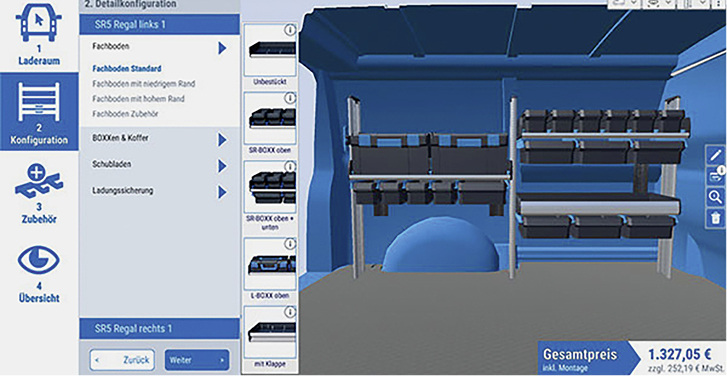Choose Fachboden mit hohem Rand
This screenshot has height=376, width=727.
pyautogui.click(x=138, y=99)
